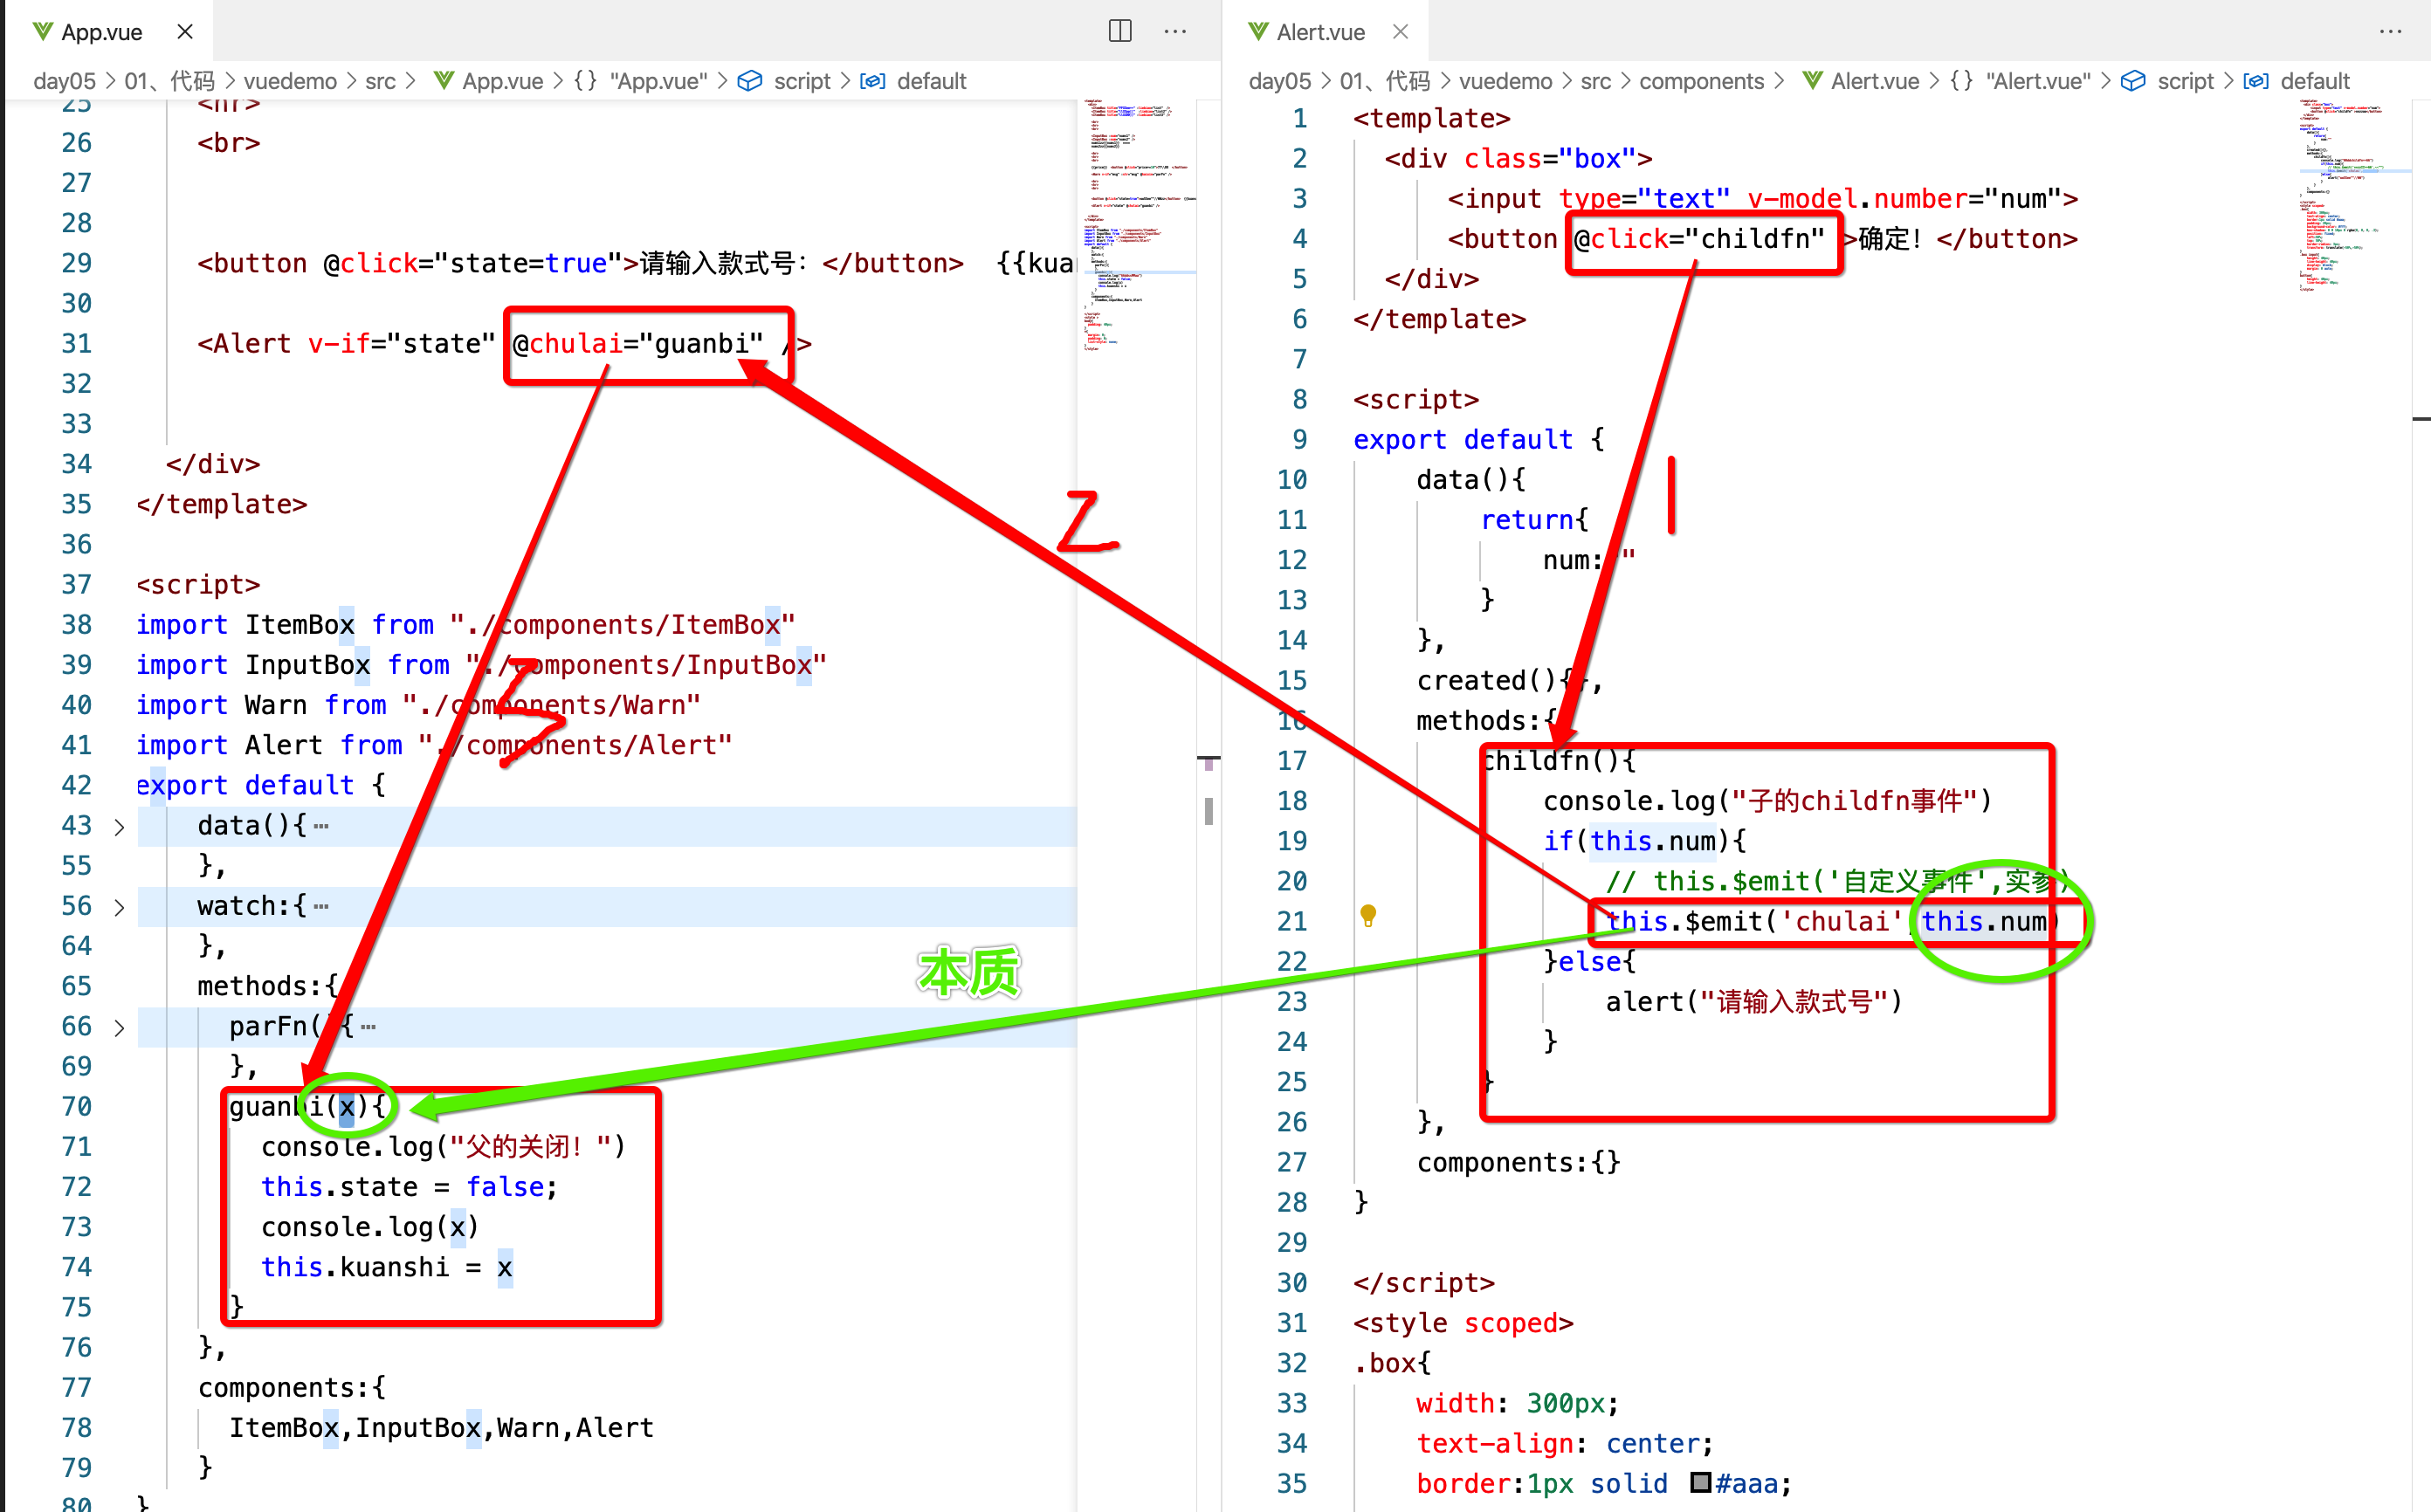Click default symbol icon in right breadcrumb
Image resolution: width=2431 pixels, height=1512 pixels.
(x=2256, y=81)
